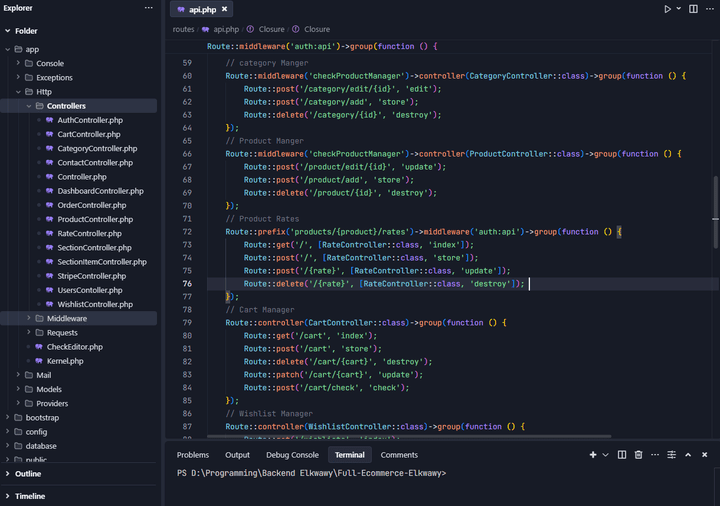This screenshot has width=720, height=506.
Task: Open the Explorer more actions ellipsis
Action: tap(148, 8)
